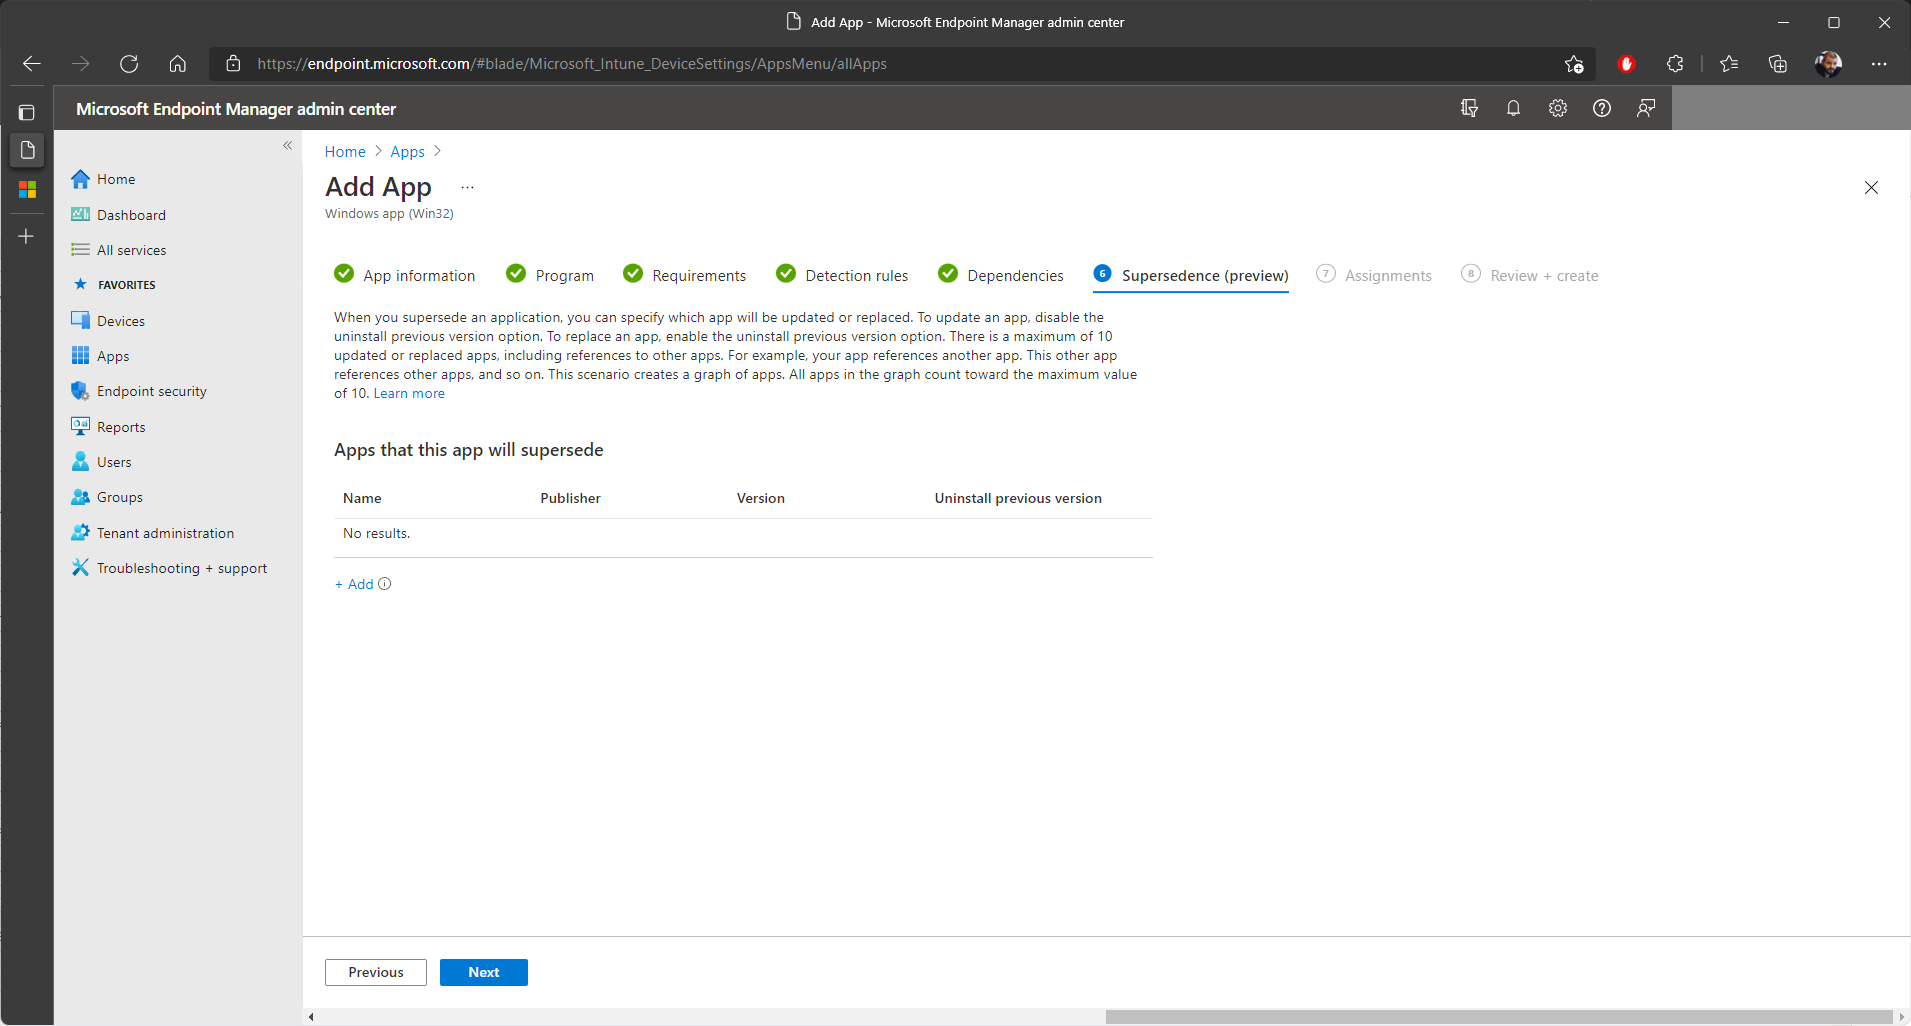The height and width of the screenshot is (1026, 1911).
Task: Open the help question mark icon
Action: (1602, 108)
